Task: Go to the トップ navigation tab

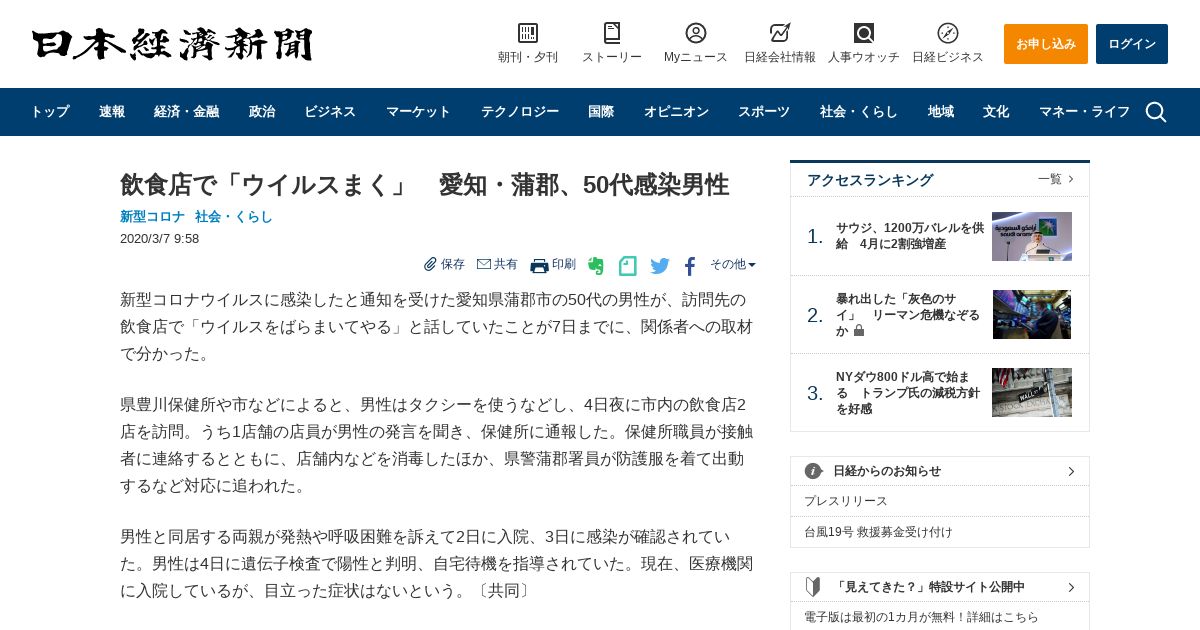Action: (x=50, y=112)
